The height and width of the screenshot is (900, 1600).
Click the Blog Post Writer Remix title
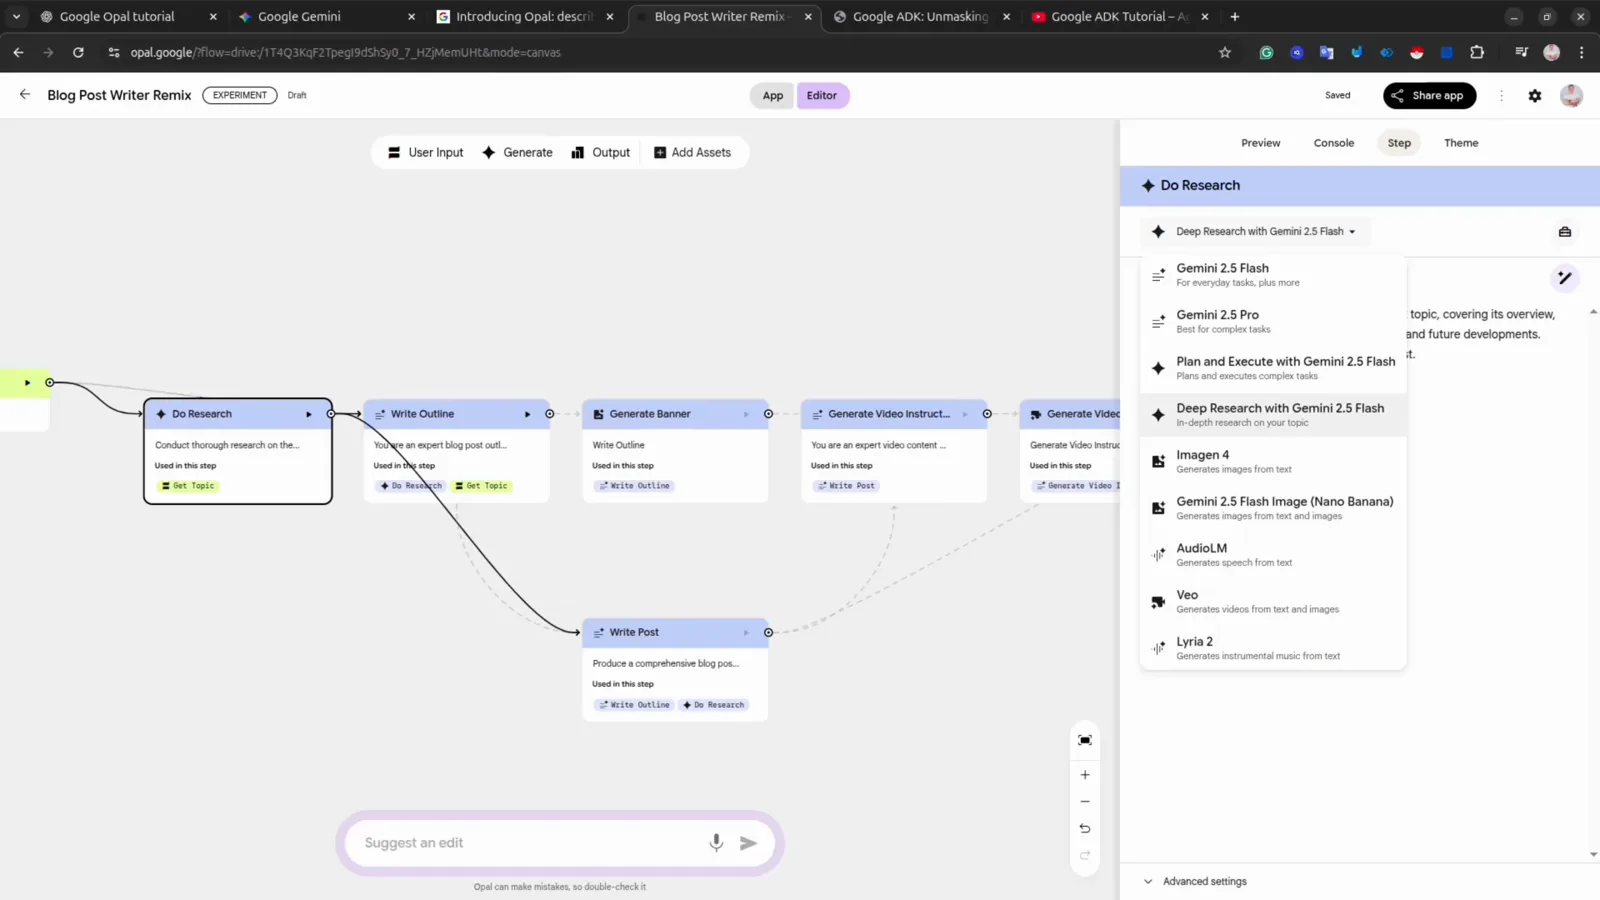[x=119, y=95]
